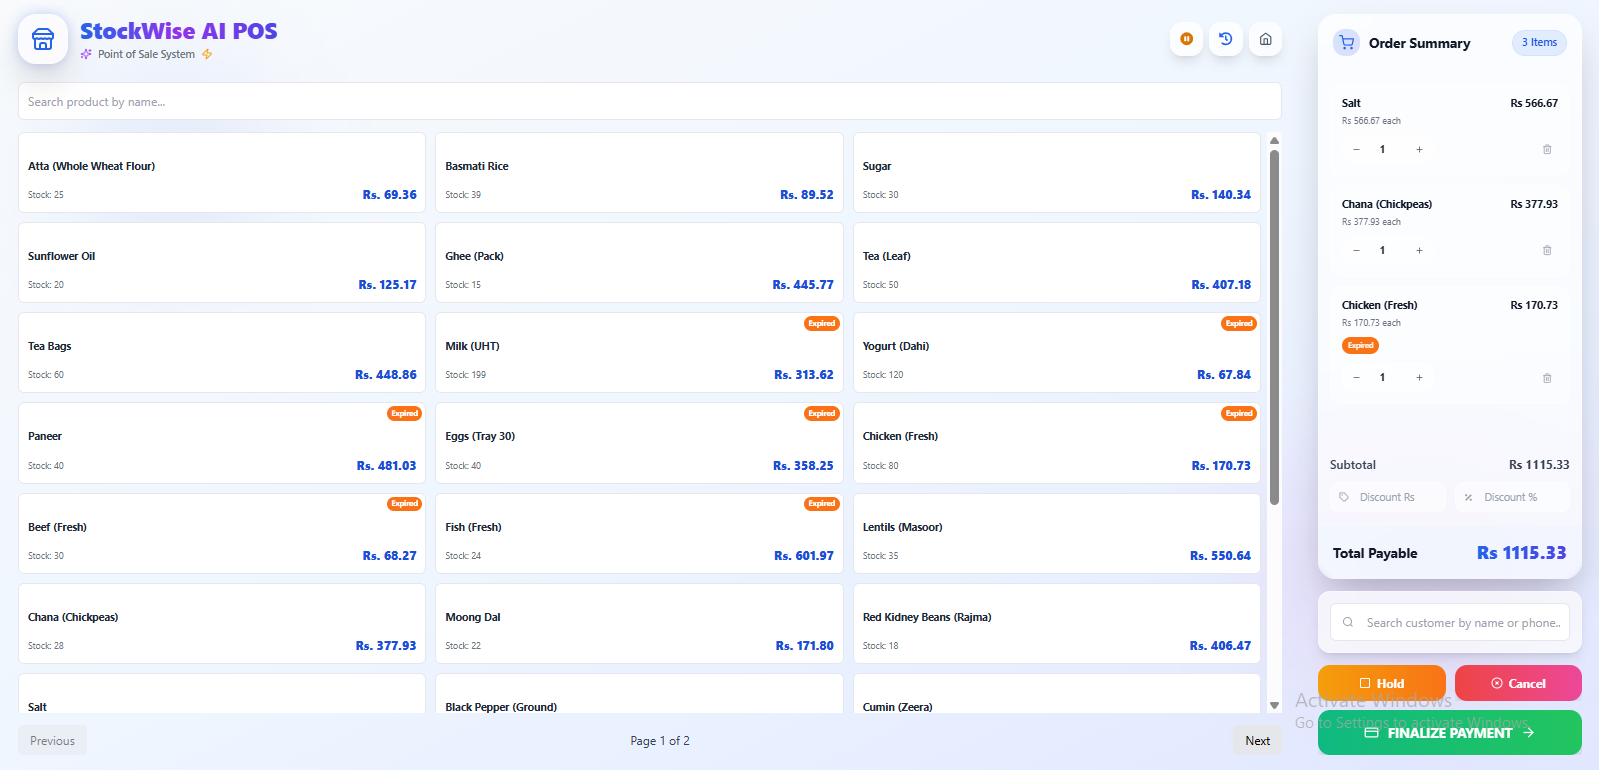The height and width of the screenshot is (770, 1599).
Task: Select the Ghee (Pack) product card
Action: (639, 263)
